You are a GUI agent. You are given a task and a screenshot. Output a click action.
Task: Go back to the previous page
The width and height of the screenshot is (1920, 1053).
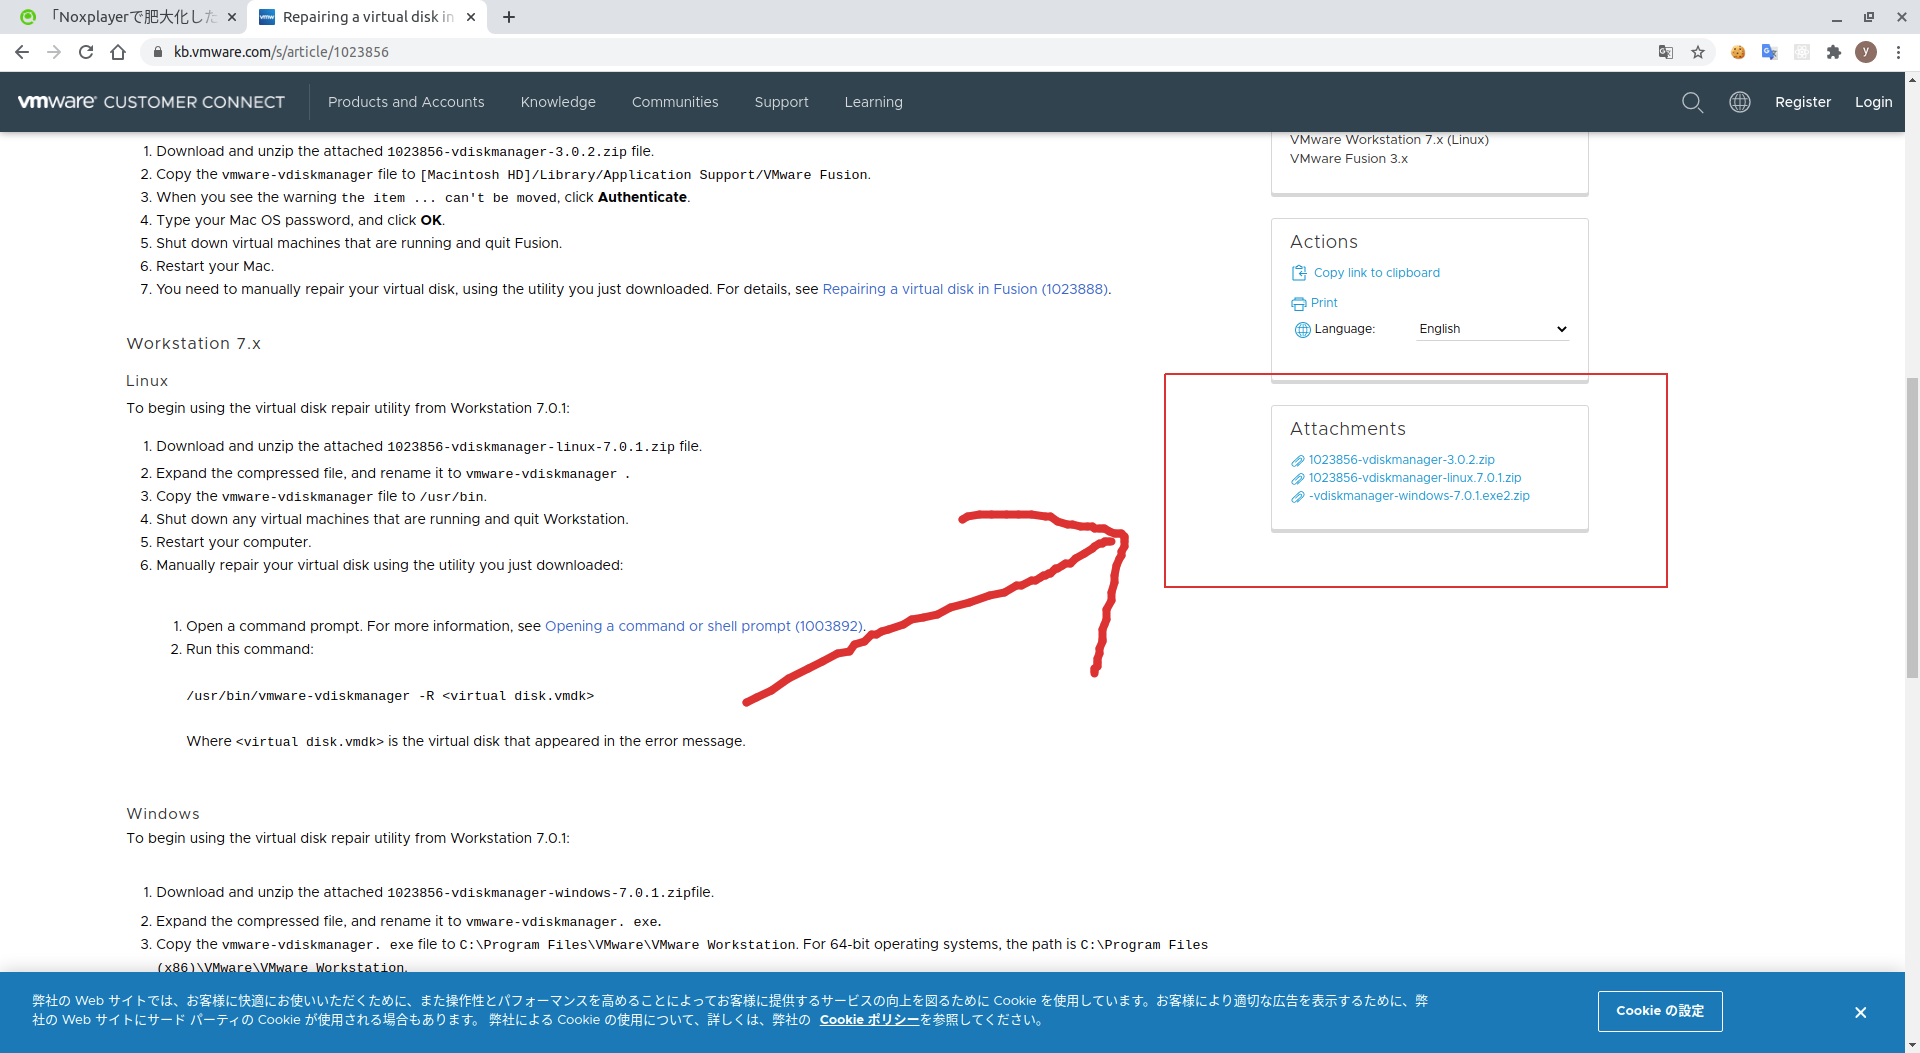pos(22,52)
